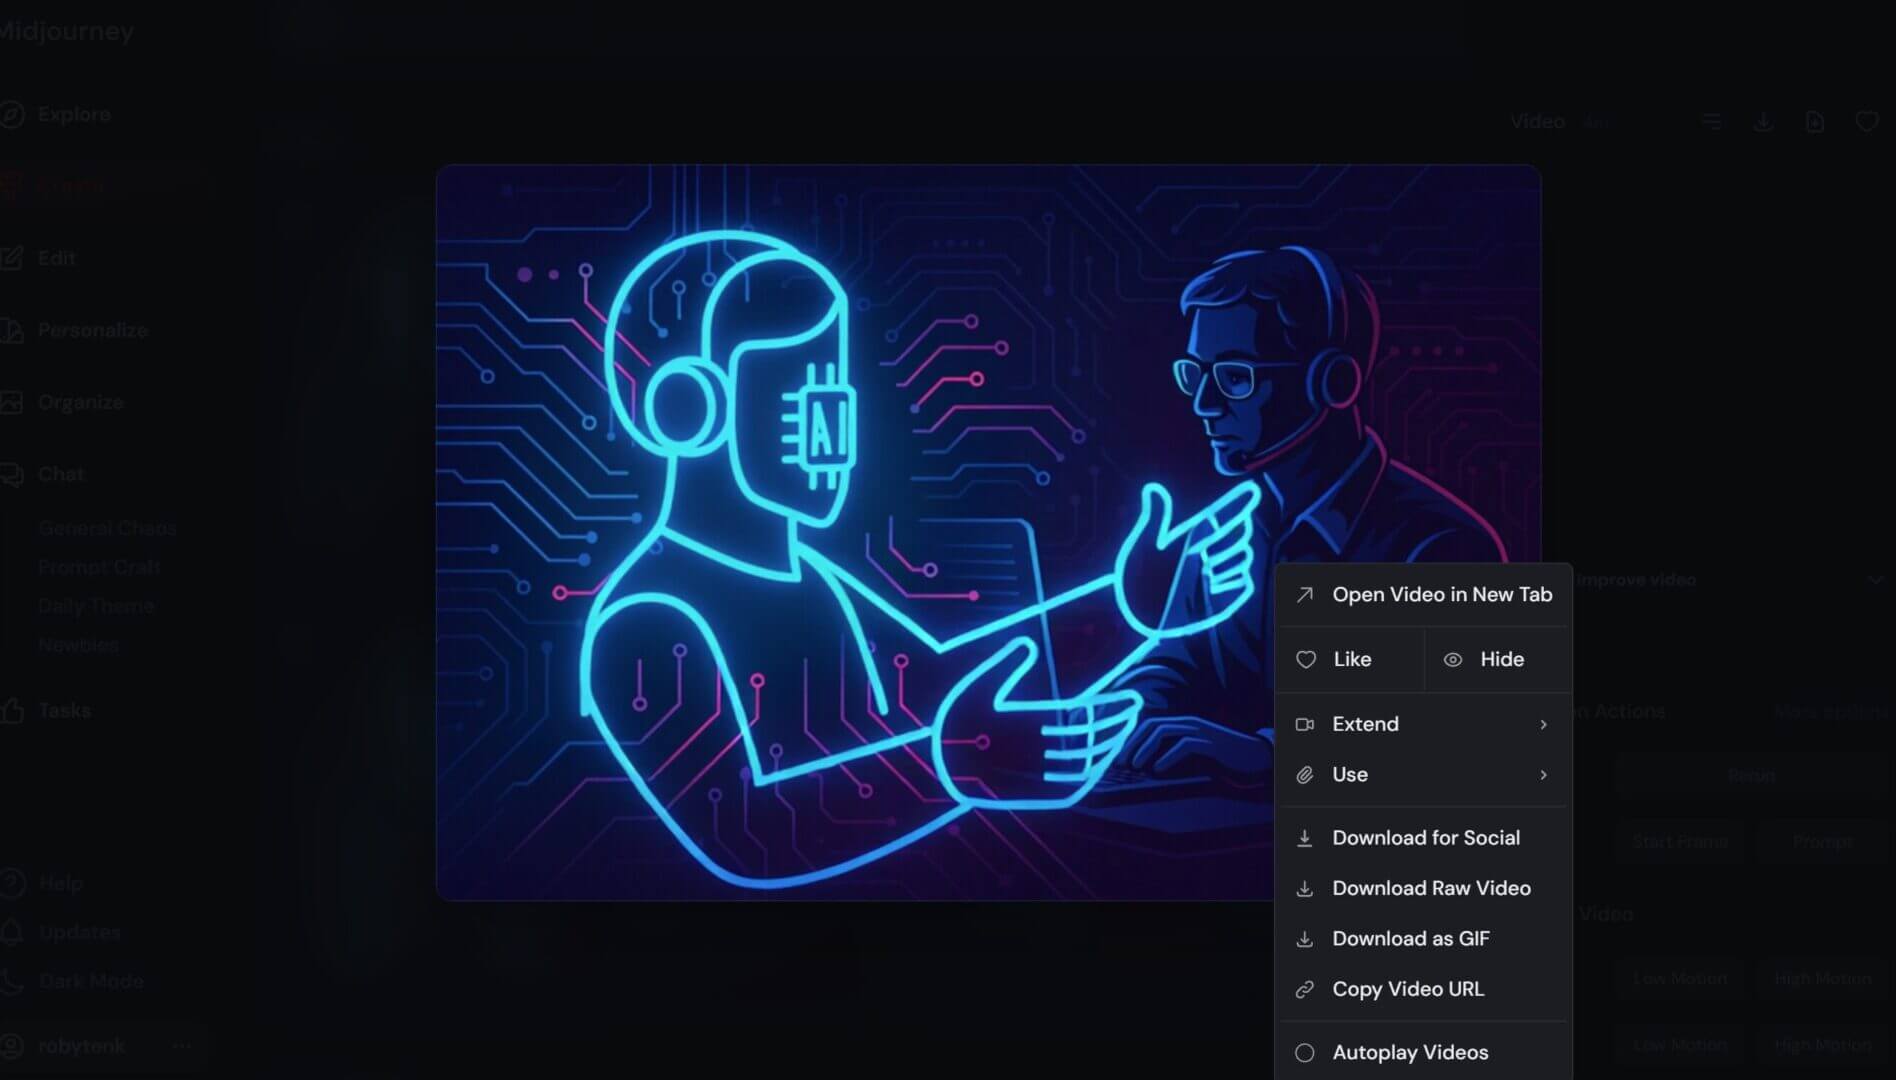Image resolution: width=1896 pixels, height=1080 pixels.
Task: Select Download Raw Video
Action: click(x=1430, y=889)
